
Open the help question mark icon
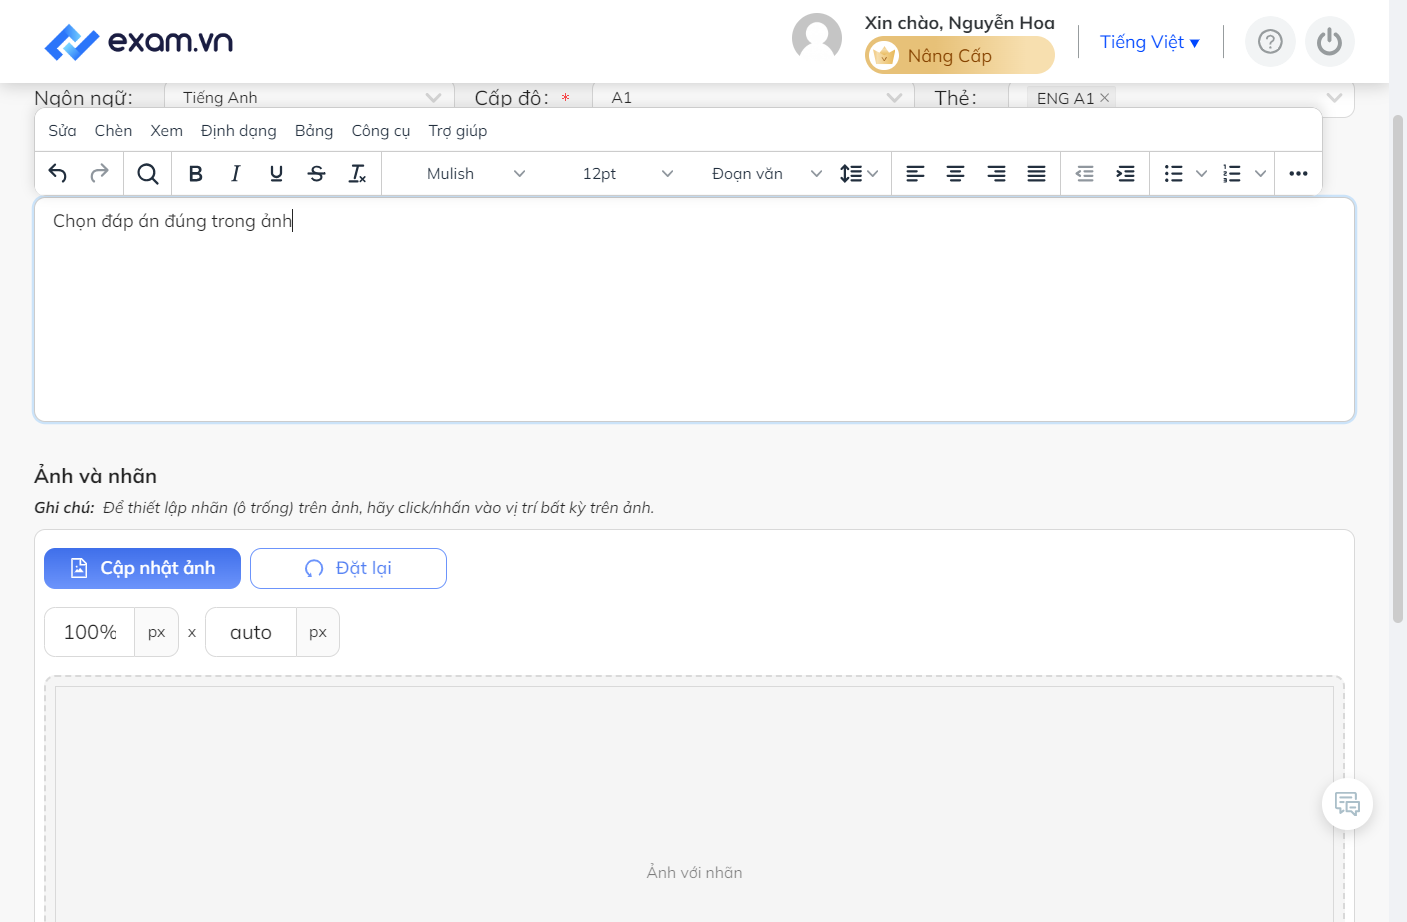tap(1270, 42)
